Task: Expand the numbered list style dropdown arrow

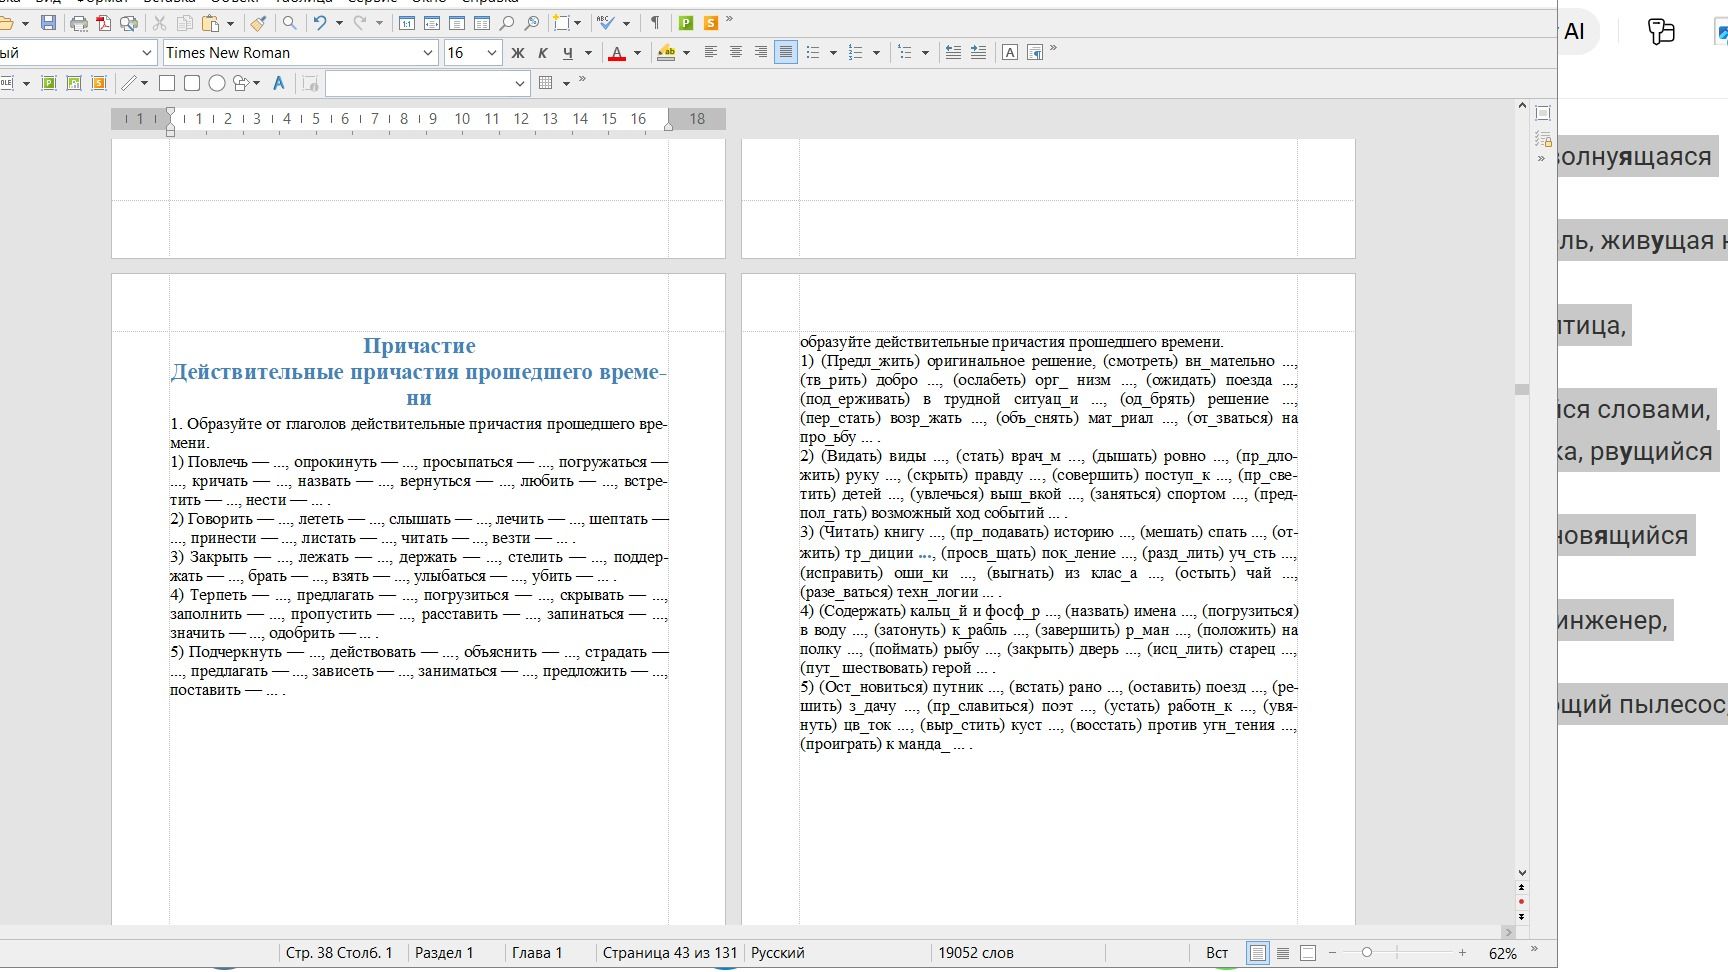Action: (876, 53)
